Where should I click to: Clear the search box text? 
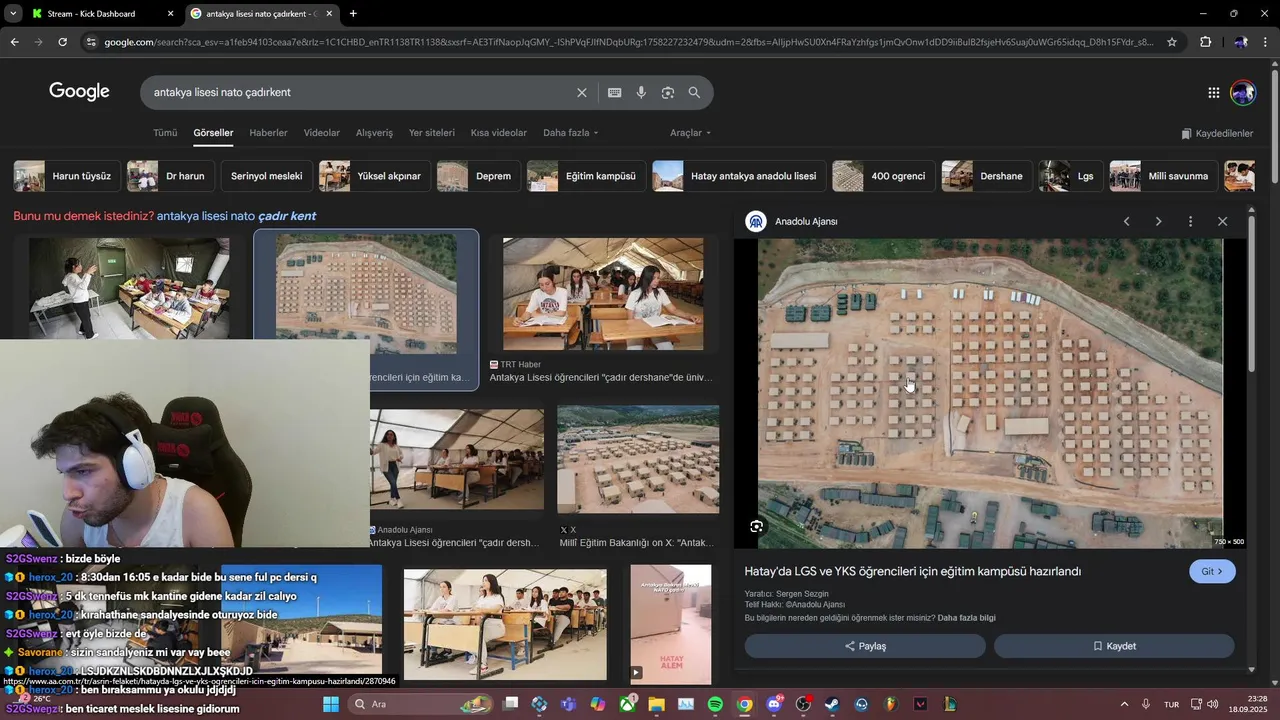tap(581, 92)
